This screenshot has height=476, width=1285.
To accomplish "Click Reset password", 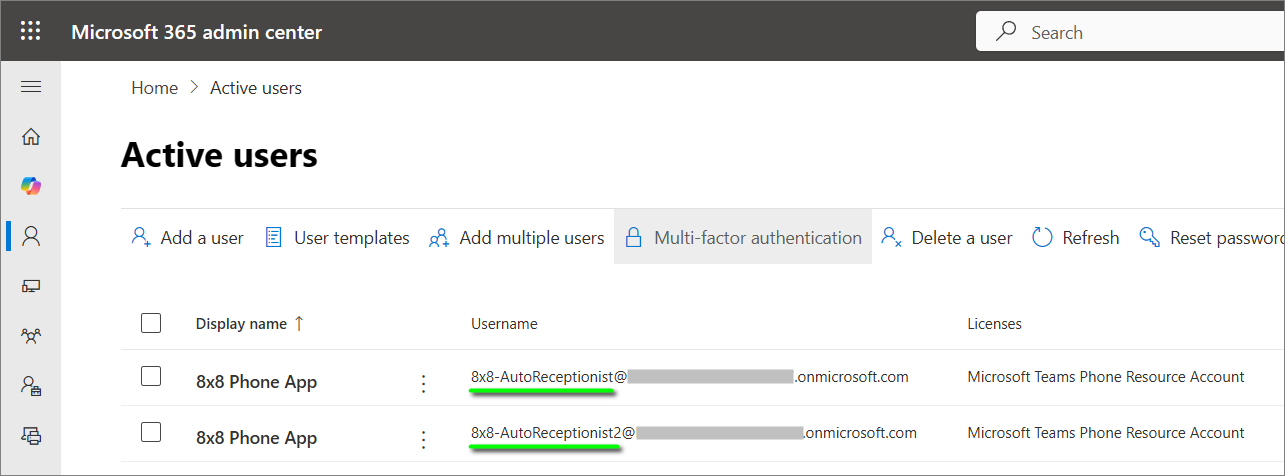I will (1212, 238).
